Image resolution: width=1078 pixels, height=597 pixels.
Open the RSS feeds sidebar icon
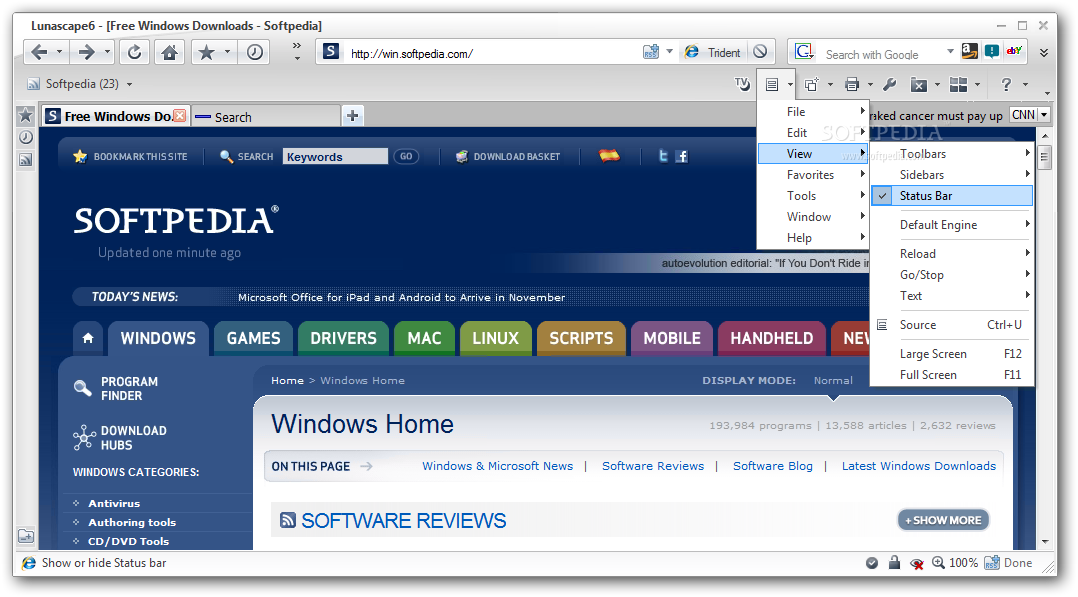pyautogui.click(x=25, y=160)
